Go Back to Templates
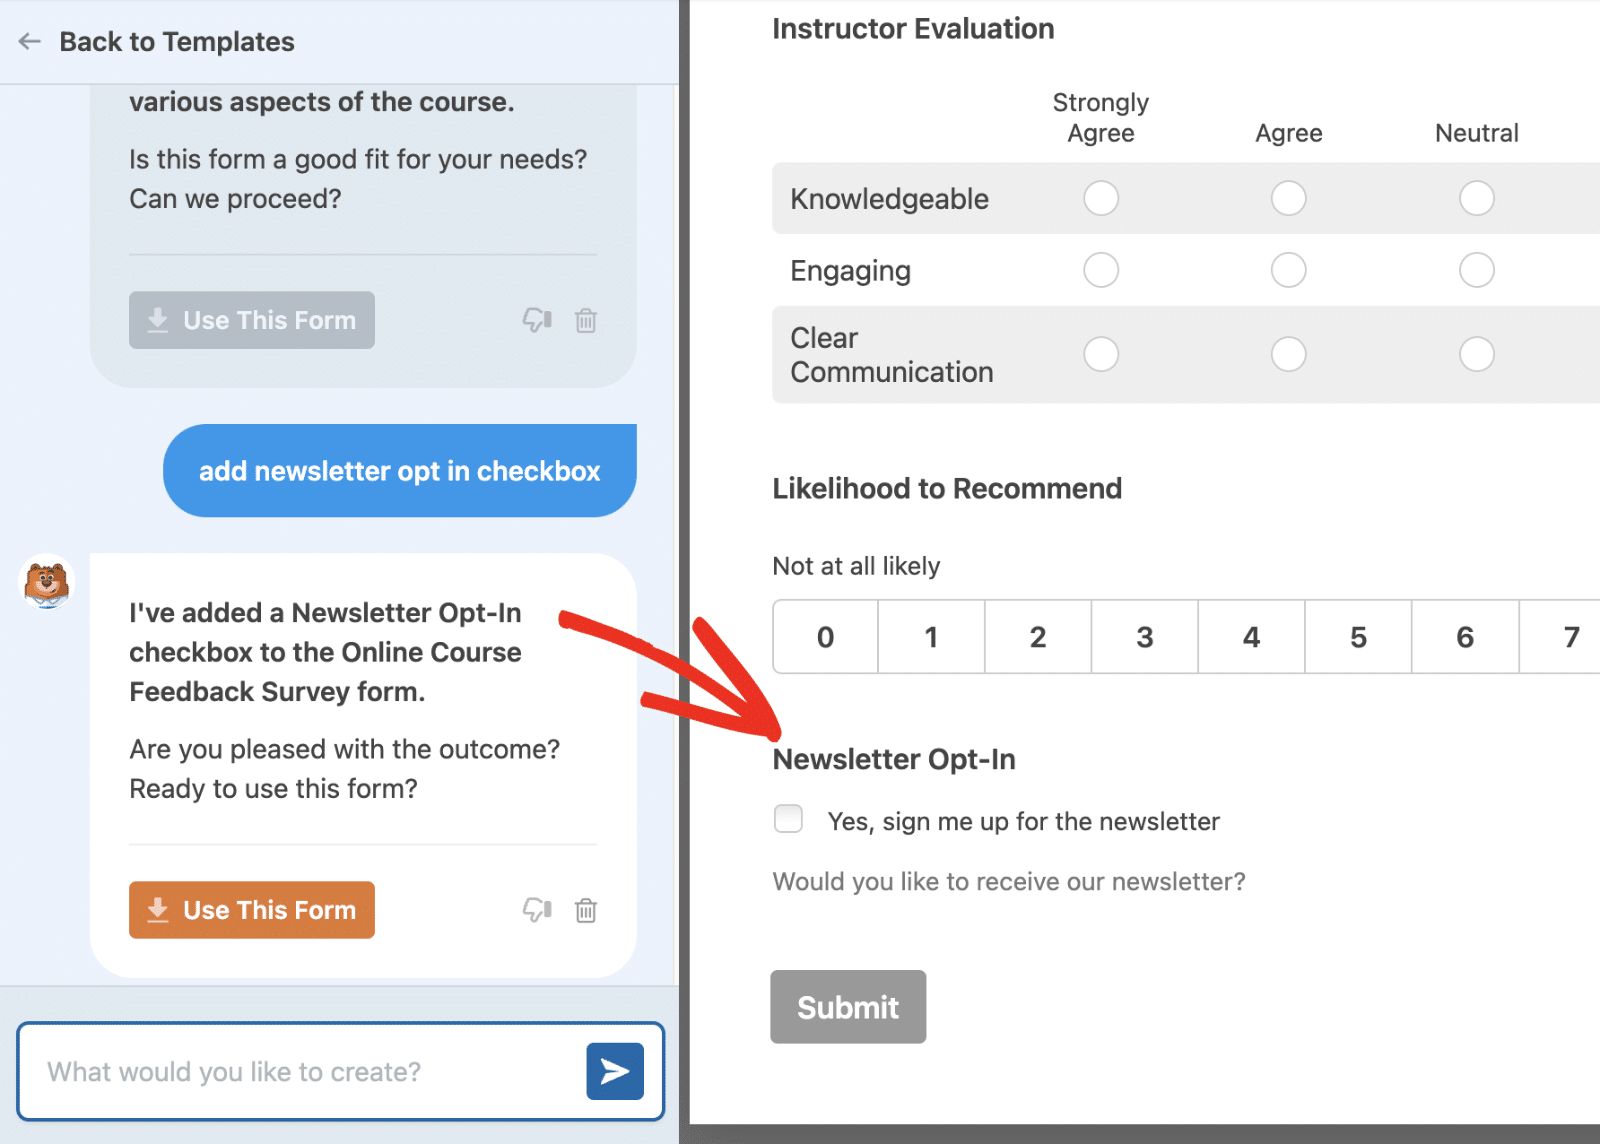Image resolution: width=1600 pixels, height=1144 pixels. pyautogui.click(x=176, y=41)
